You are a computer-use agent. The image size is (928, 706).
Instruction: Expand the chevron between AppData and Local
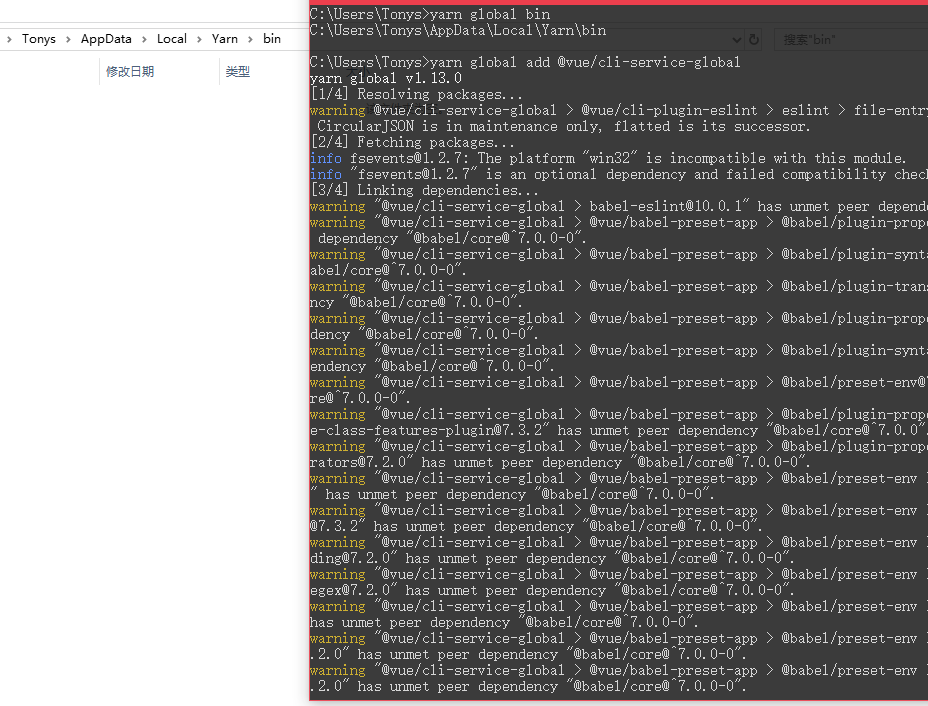pyautogui.click(x=144, y=39)
